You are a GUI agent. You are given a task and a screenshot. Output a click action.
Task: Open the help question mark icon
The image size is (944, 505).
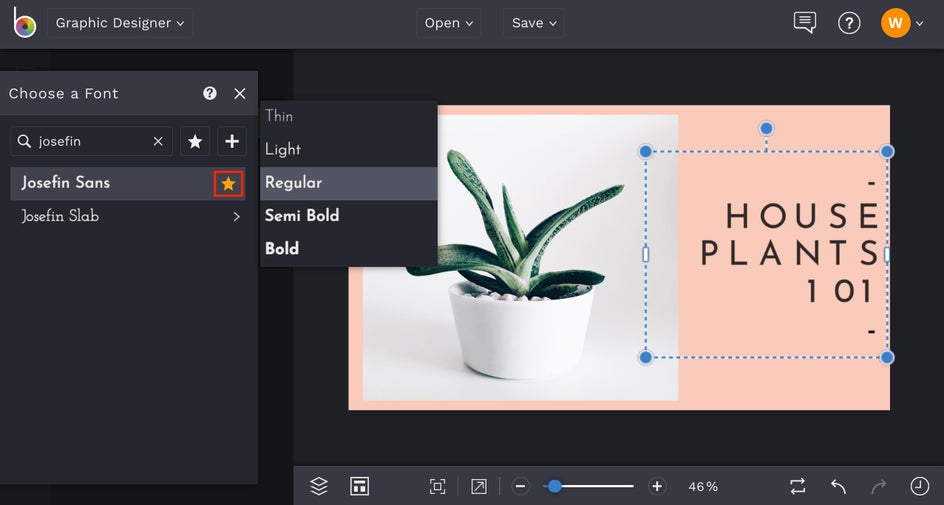click(849, 23)
